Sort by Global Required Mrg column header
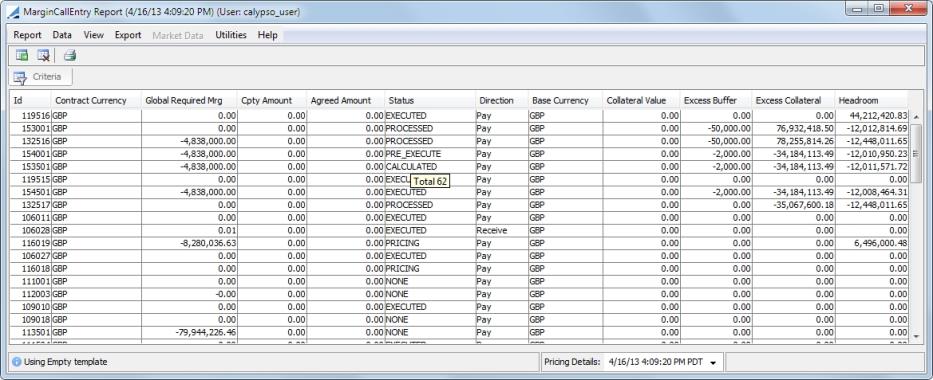 [x=189, y=101]
